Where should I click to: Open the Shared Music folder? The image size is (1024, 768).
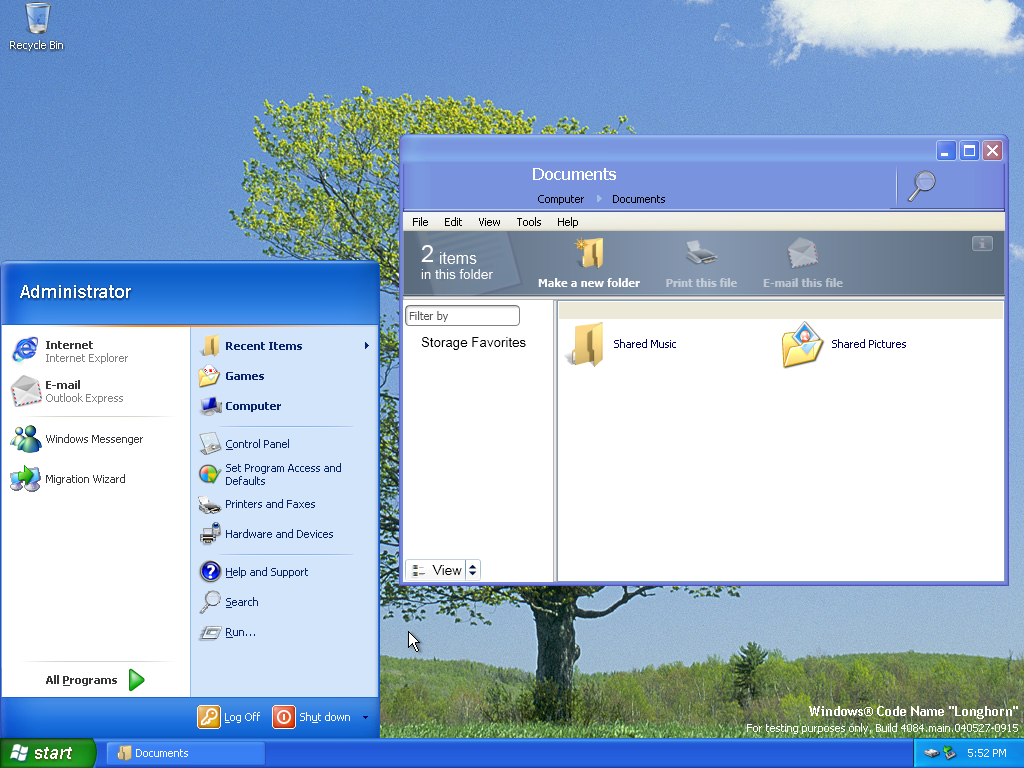point(587,344)
